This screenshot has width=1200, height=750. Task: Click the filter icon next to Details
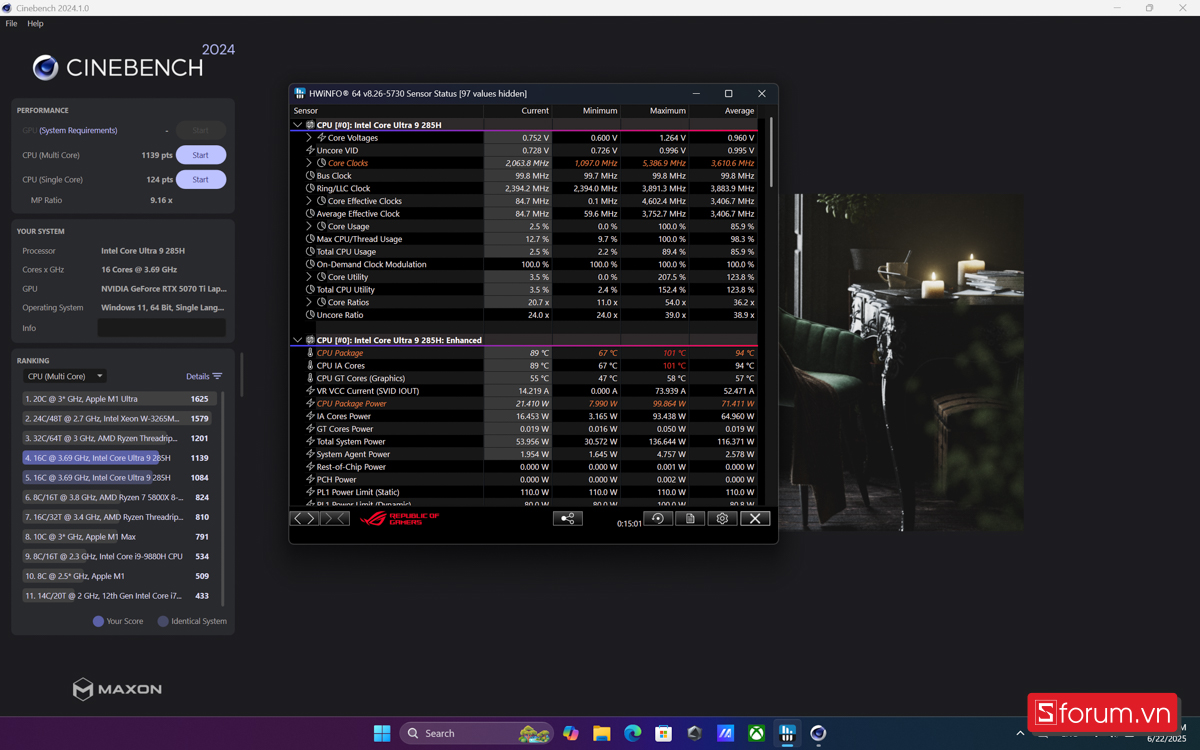click(x=217, y=376)
